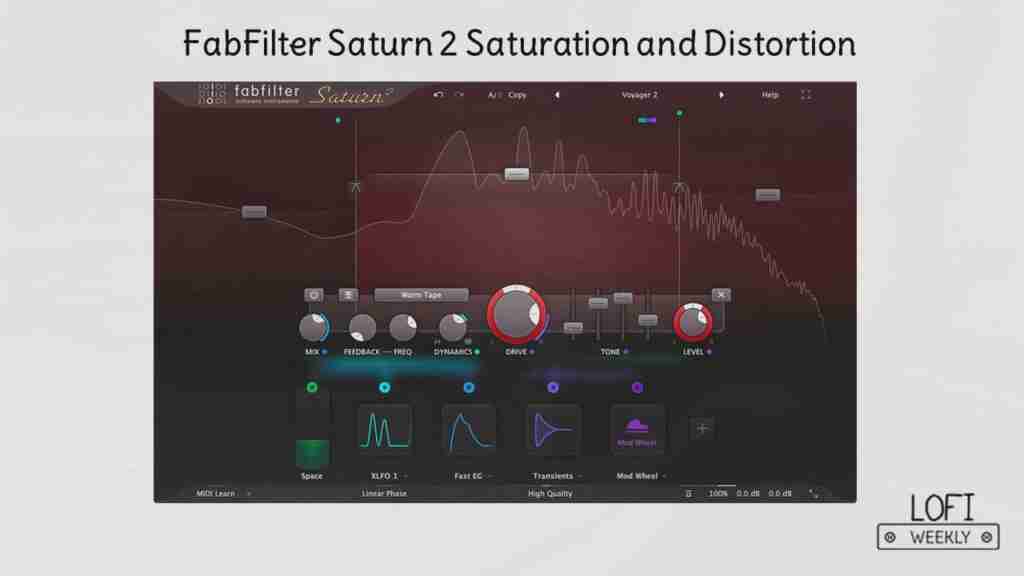Screen dimensions: 1024x576
Task: Toggle the band power enable button
Action: [314, 295]
